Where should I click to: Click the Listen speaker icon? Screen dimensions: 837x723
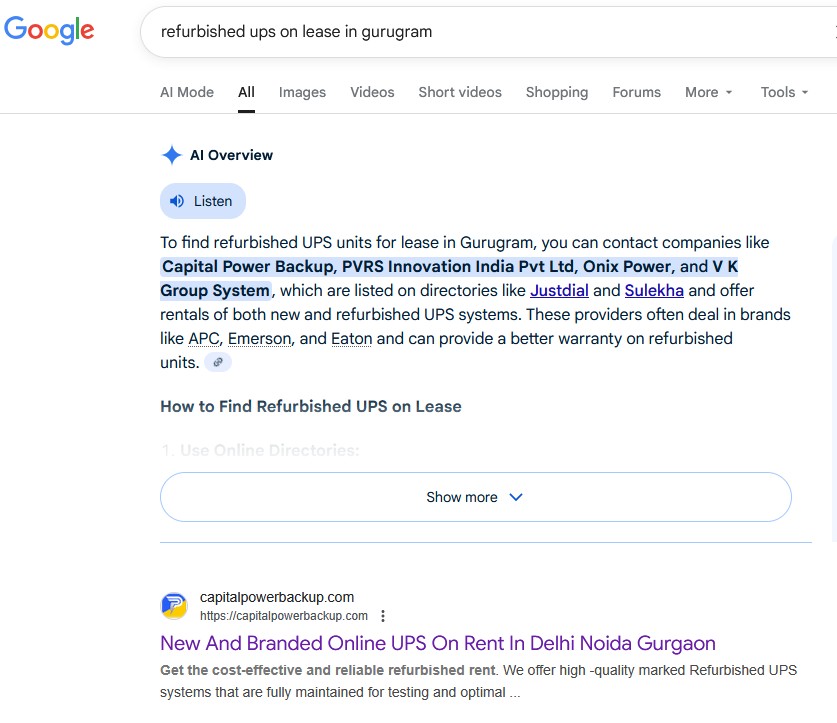177,201
